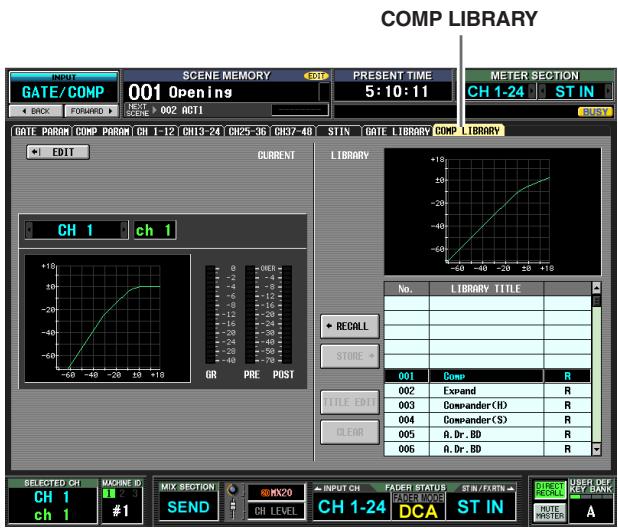Open the GATE/COMP function display

(63, 88)
